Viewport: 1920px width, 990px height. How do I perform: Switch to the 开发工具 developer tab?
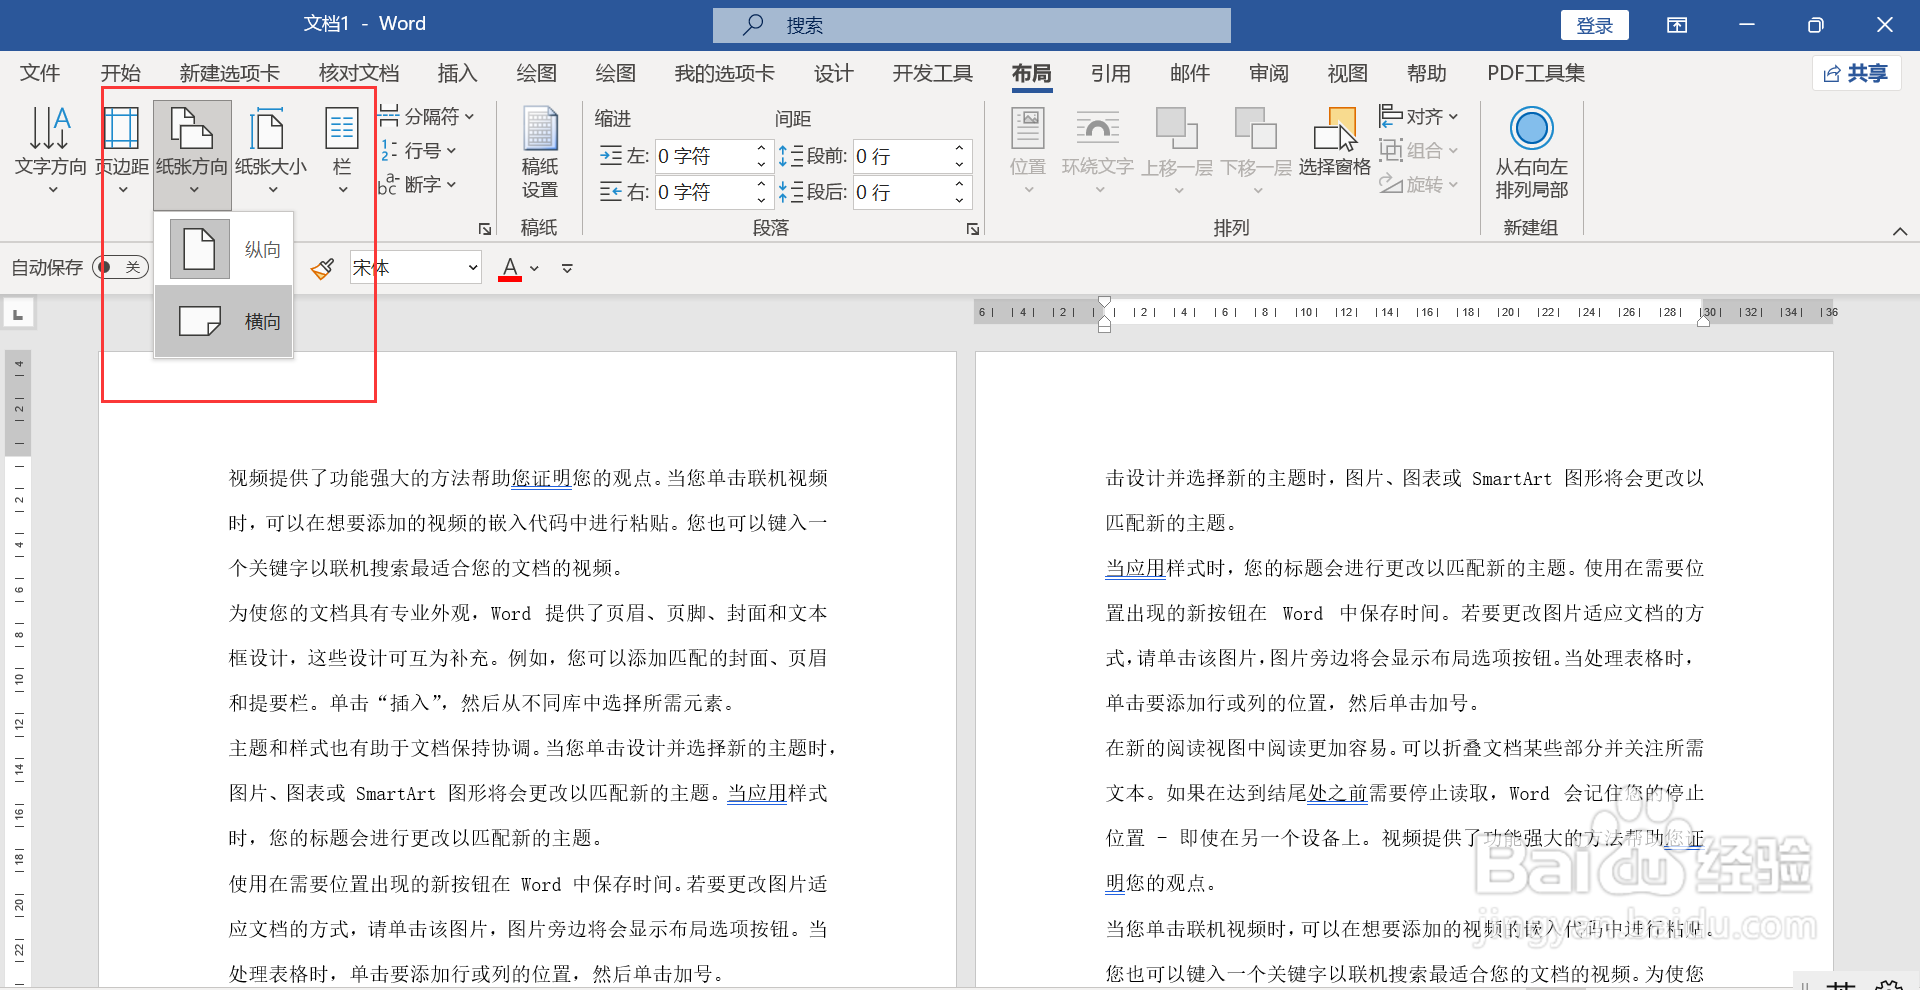click(932, 73)
